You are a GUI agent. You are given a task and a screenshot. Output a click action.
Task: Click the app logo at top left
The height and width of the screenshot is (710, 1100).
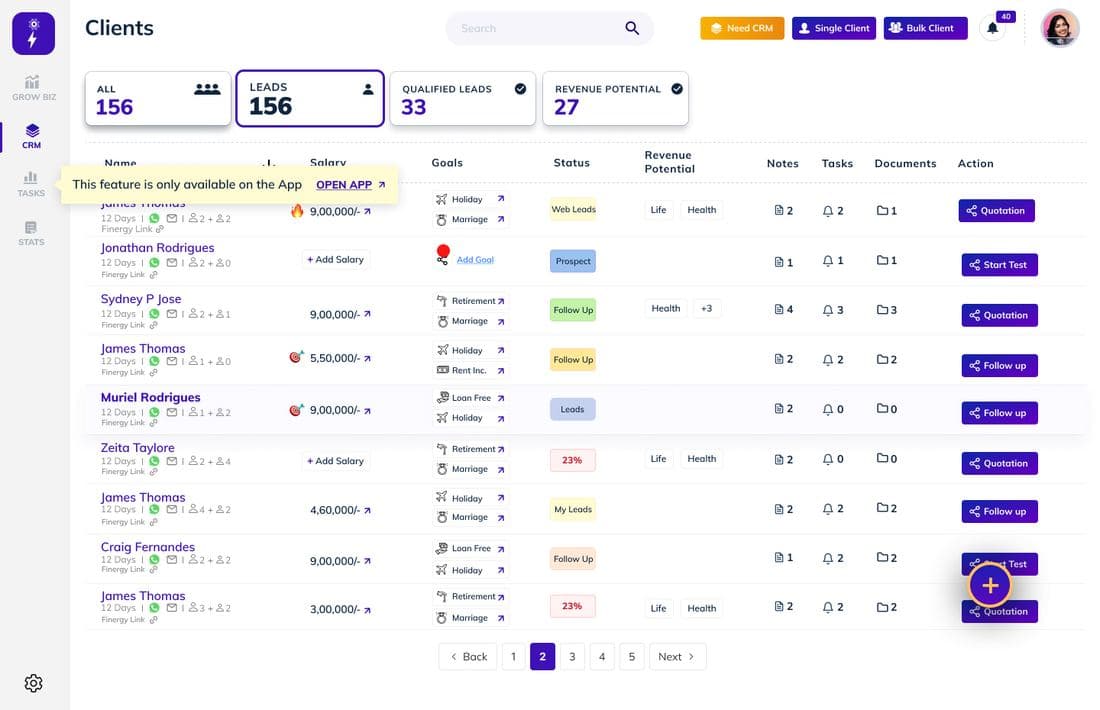(33, 33)
